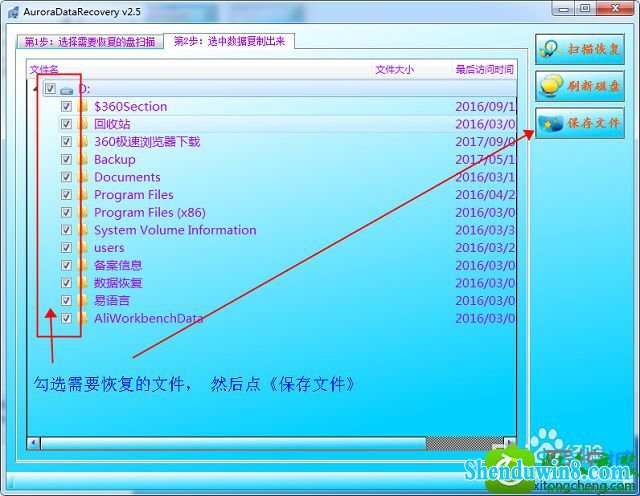Screen dimensions: 640x496
Task: Toggle the AliWorkbenchData checkbox
Action: [x=66, y=318]
